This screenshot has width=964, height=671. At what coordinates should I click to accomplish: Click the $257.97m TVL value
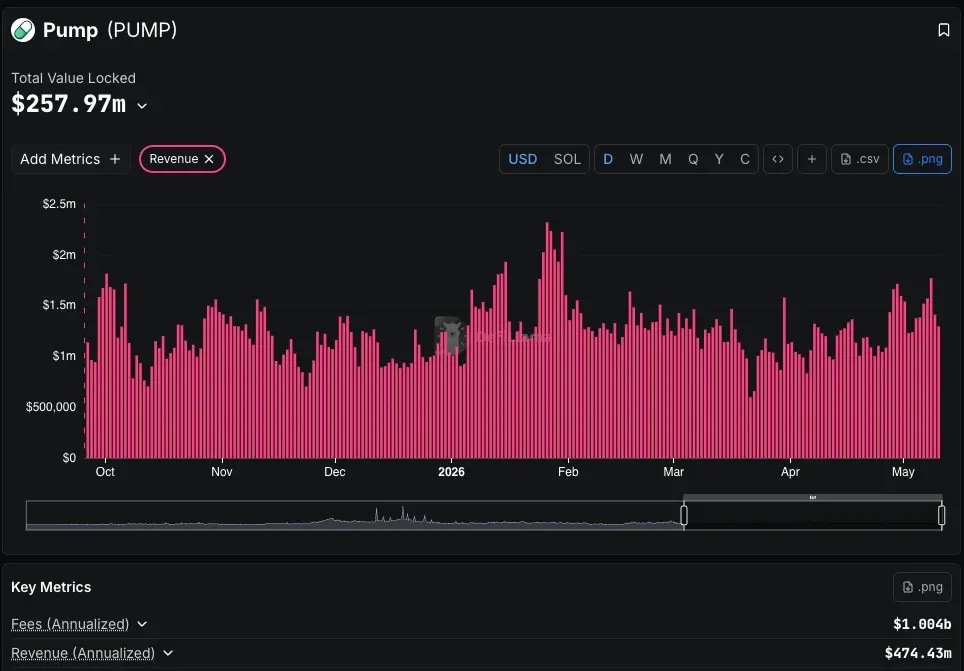tap(68, 104)
